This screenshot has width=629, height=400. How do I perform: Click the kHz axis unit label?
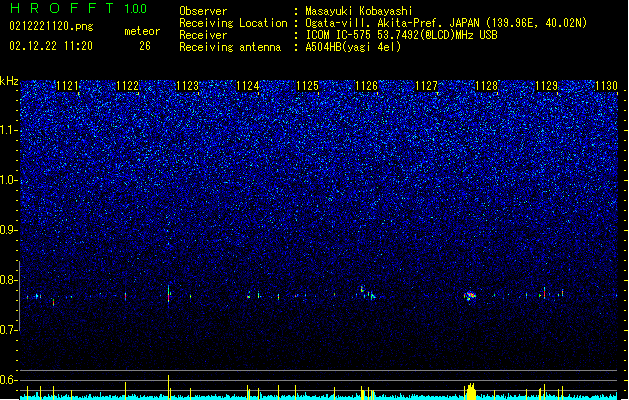click(9, 81)
